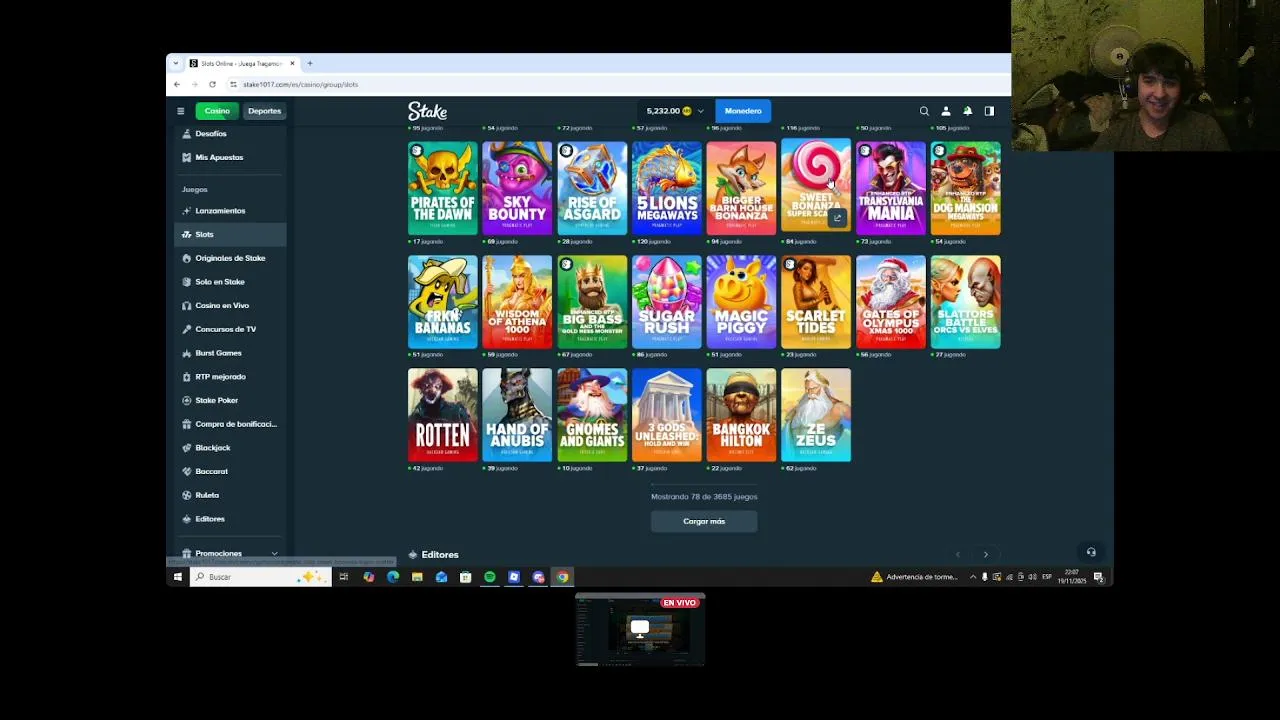
Task: Open the Pirates of the Dawn game
Action: (x=443, y=188)
